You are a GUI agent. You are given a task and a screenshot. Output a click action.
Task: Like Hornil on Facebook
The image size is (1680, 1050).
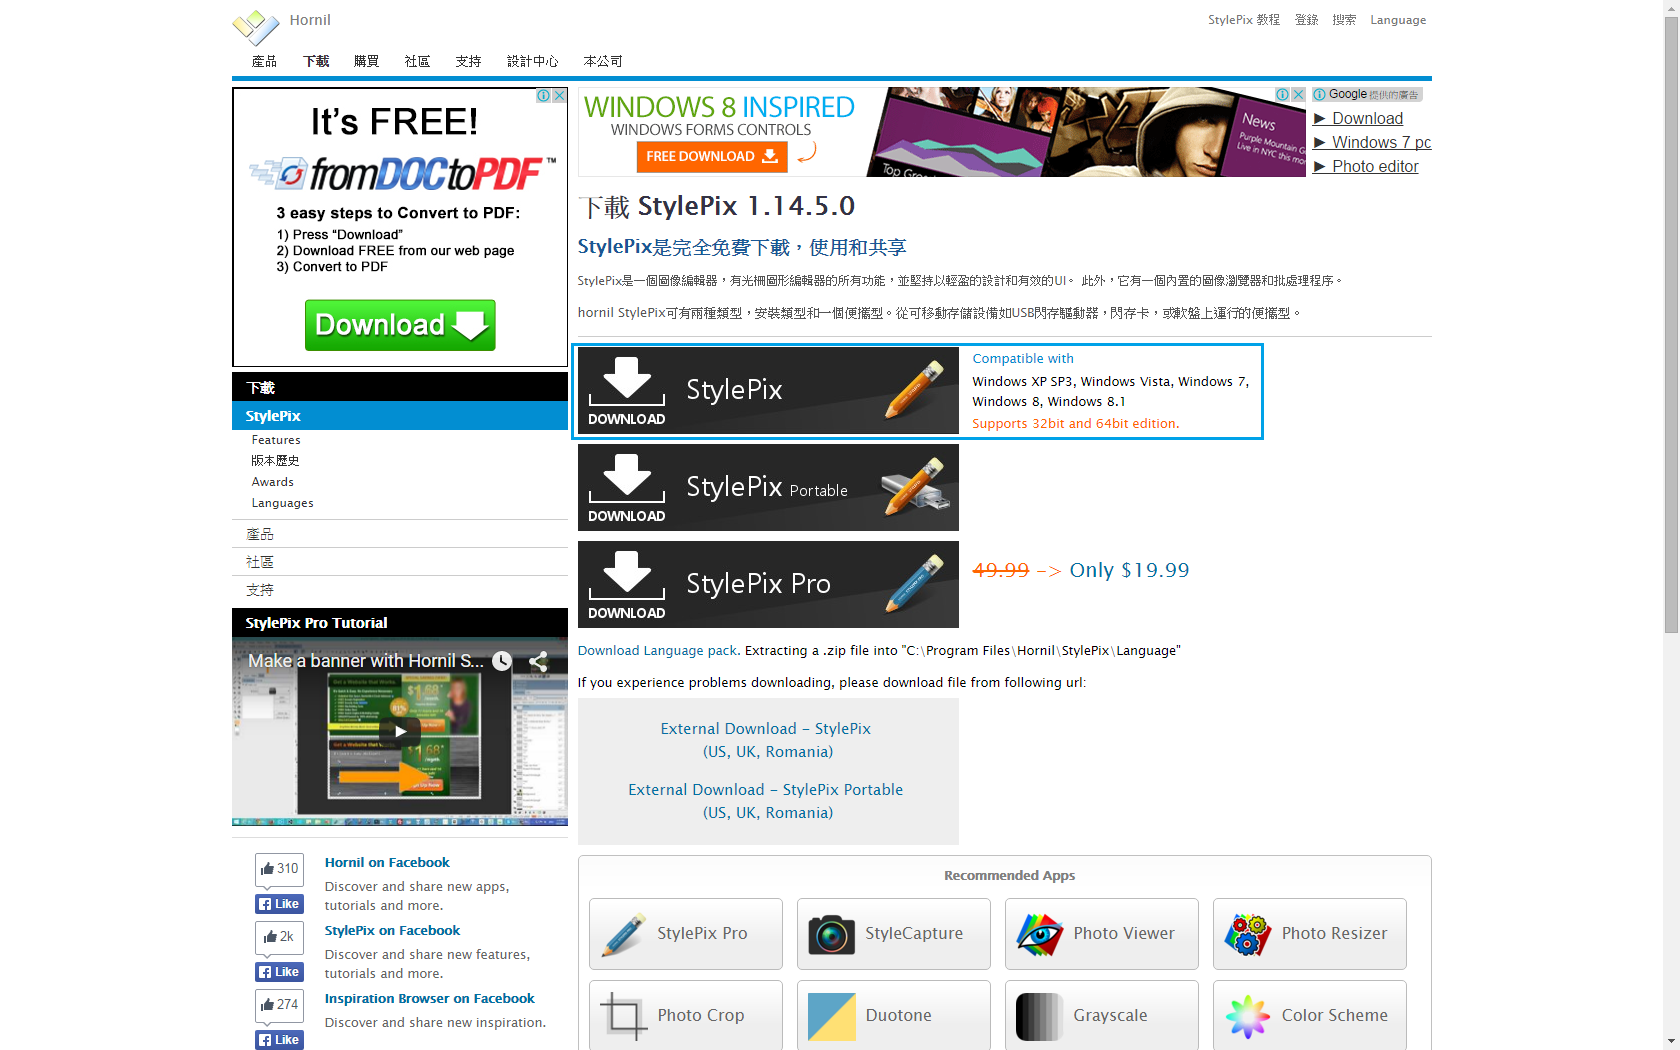tap(279, 904)
